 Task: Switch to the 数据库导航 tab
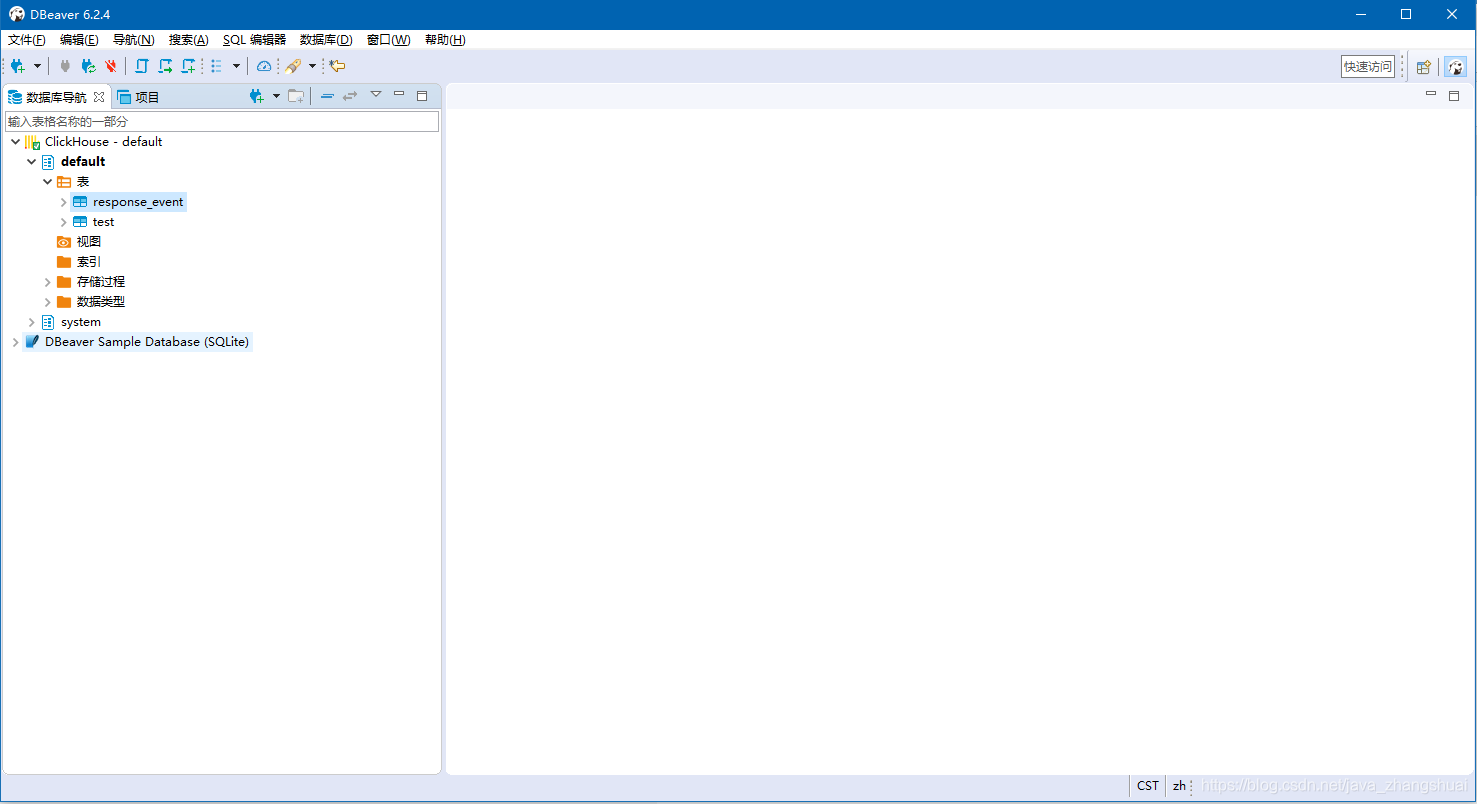(56, 97)
